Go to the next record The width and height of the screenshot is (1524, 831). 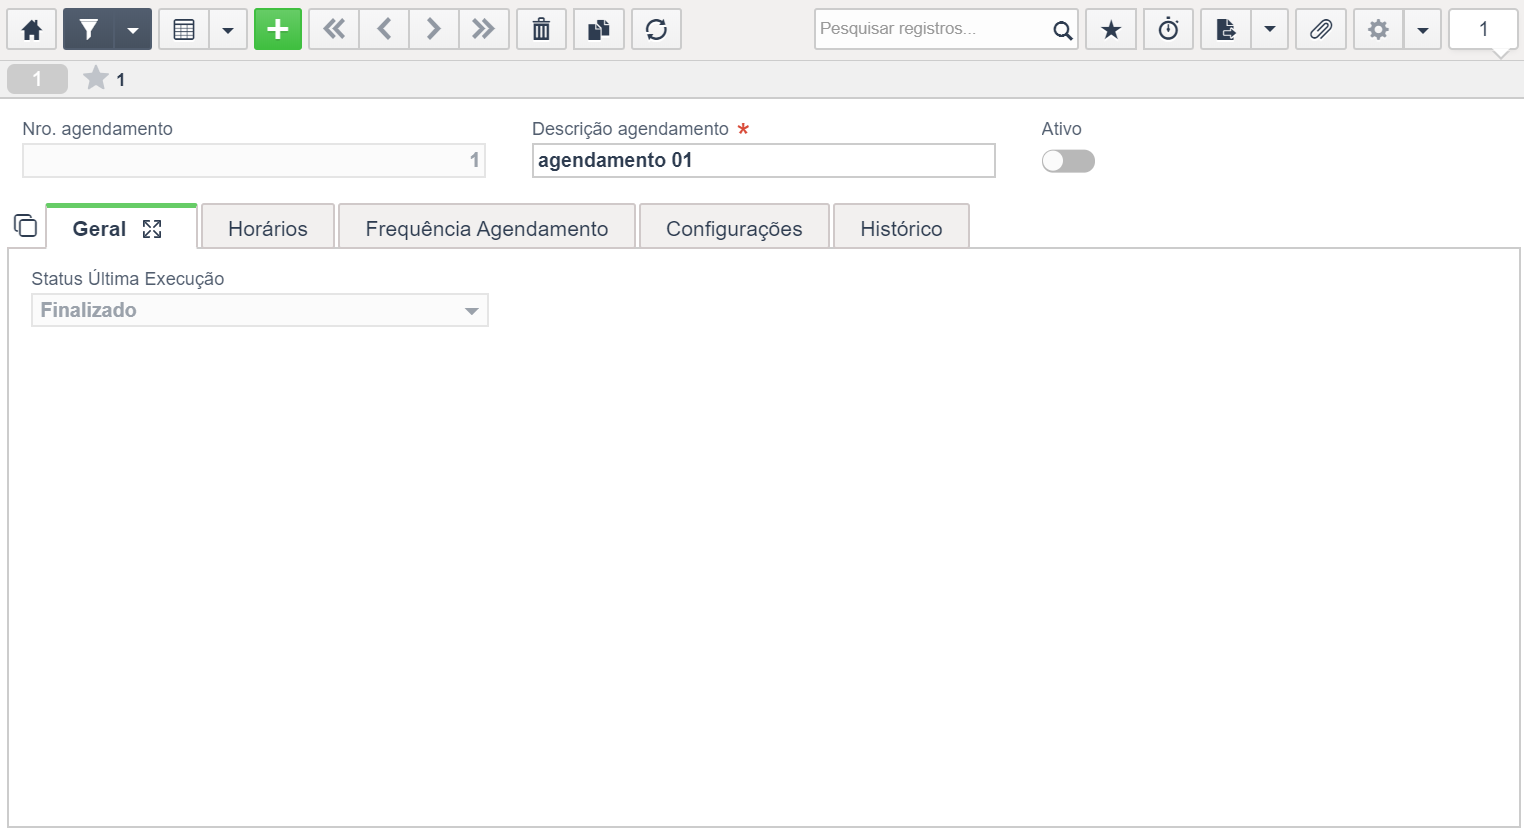(434, 29)
